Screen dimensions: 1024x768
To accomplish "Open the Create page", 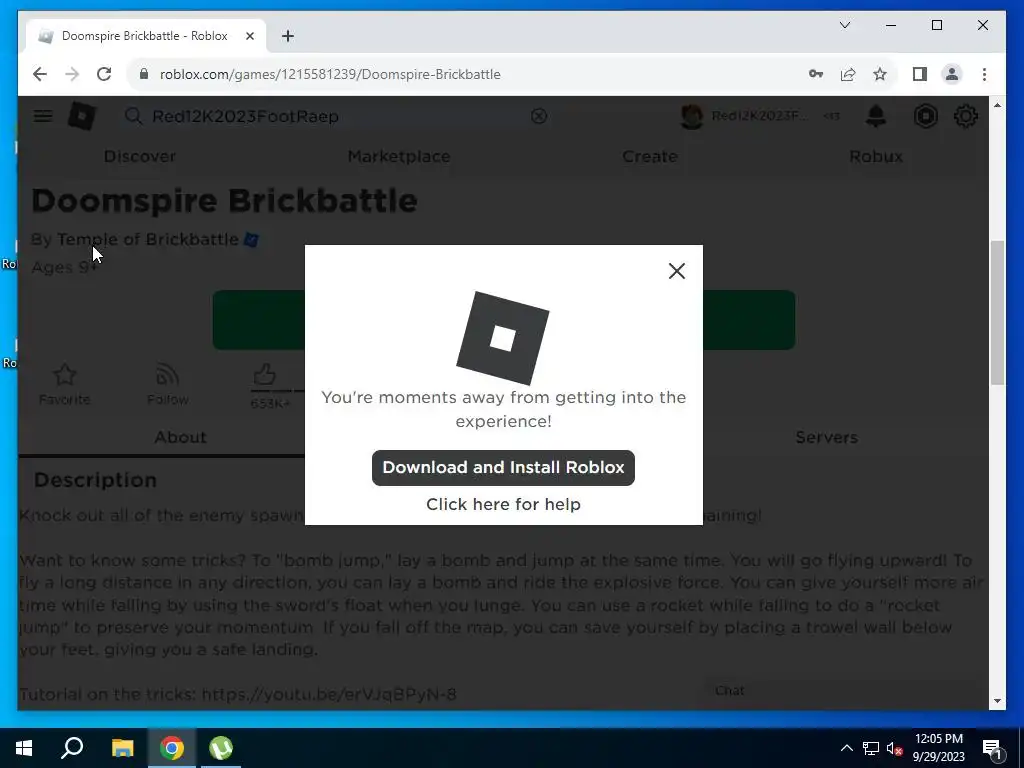I will (650, 156).
